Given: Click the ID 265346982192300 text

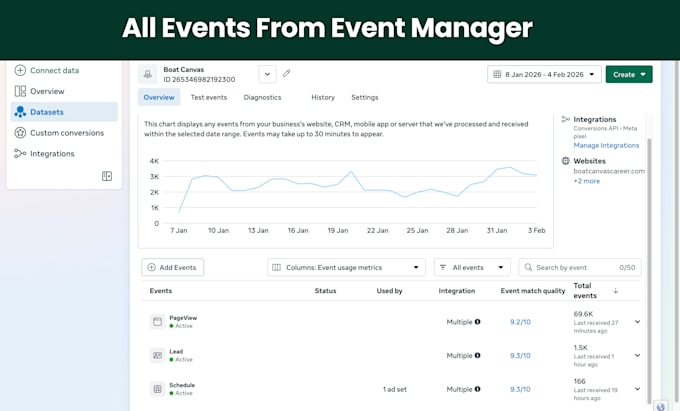Looking at the screenshot, I should 199,79.
